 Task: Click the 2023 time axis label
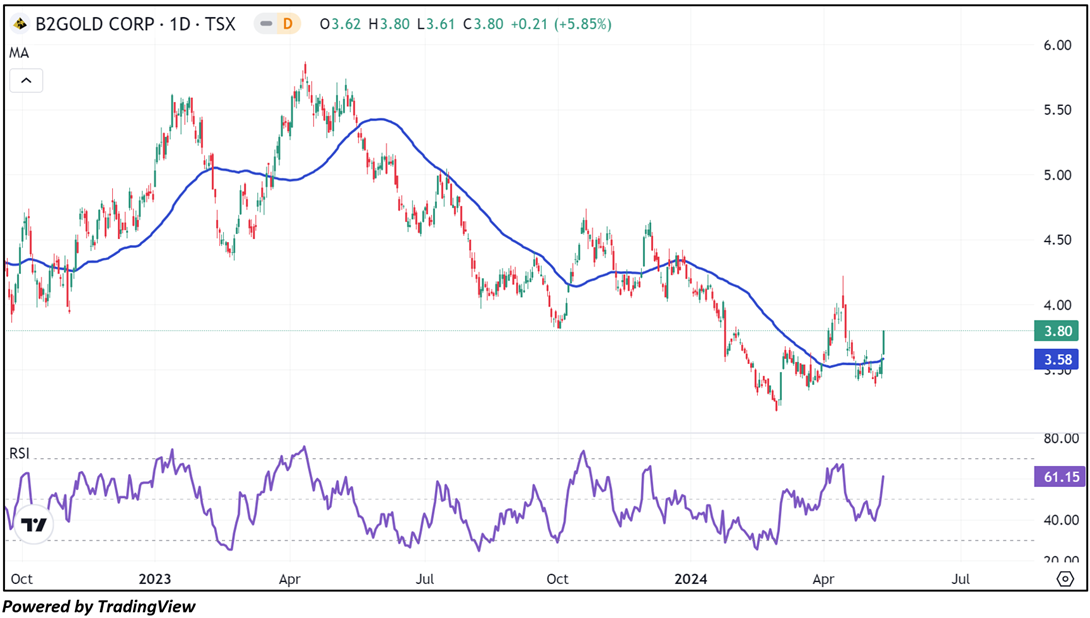click(x=154, y=579)
